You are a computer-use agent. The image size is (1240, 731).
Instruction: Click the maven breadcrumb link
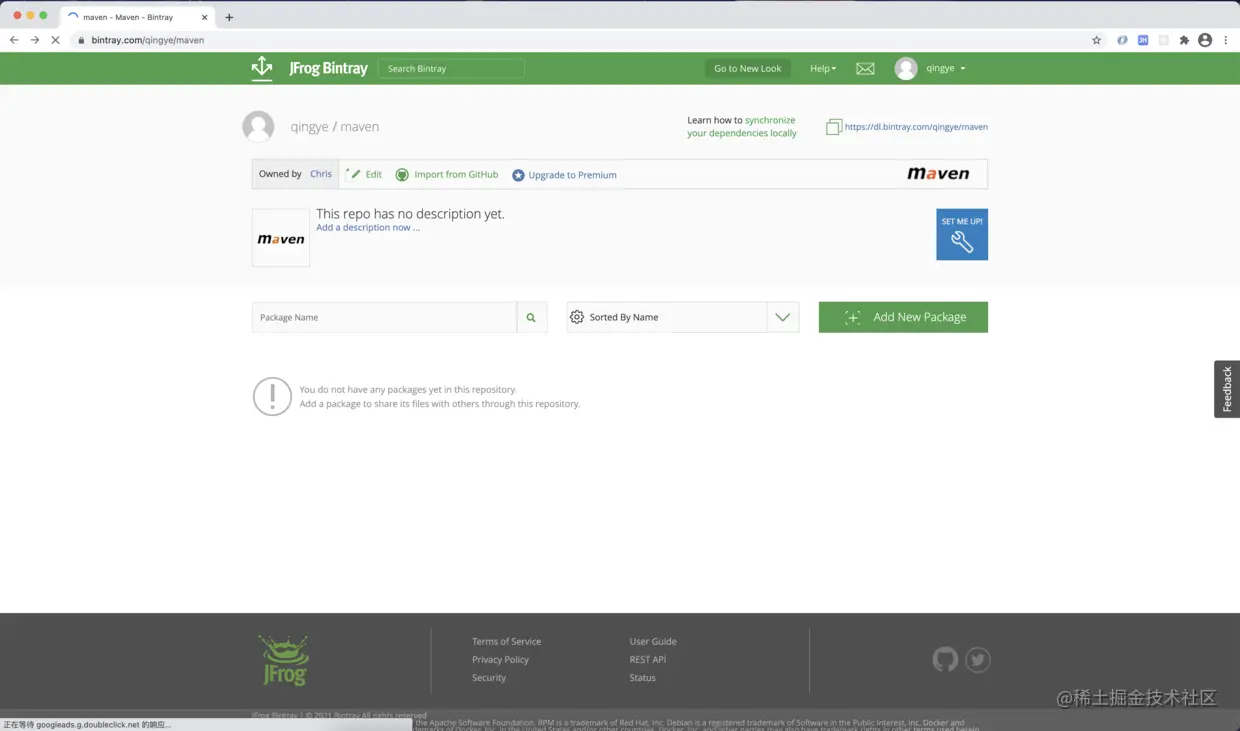pos(360,127)
